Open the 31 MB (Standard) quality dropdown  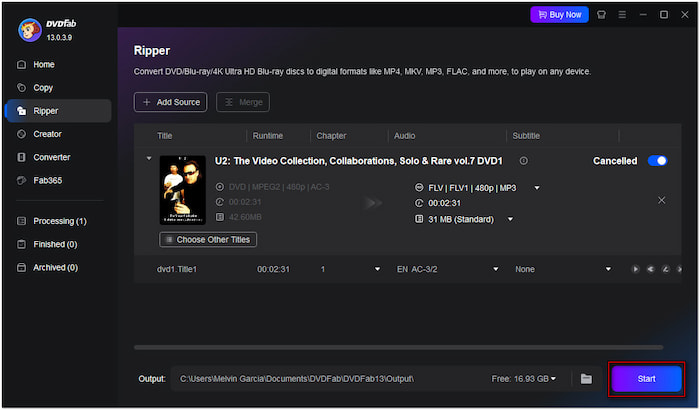[510, 219]
